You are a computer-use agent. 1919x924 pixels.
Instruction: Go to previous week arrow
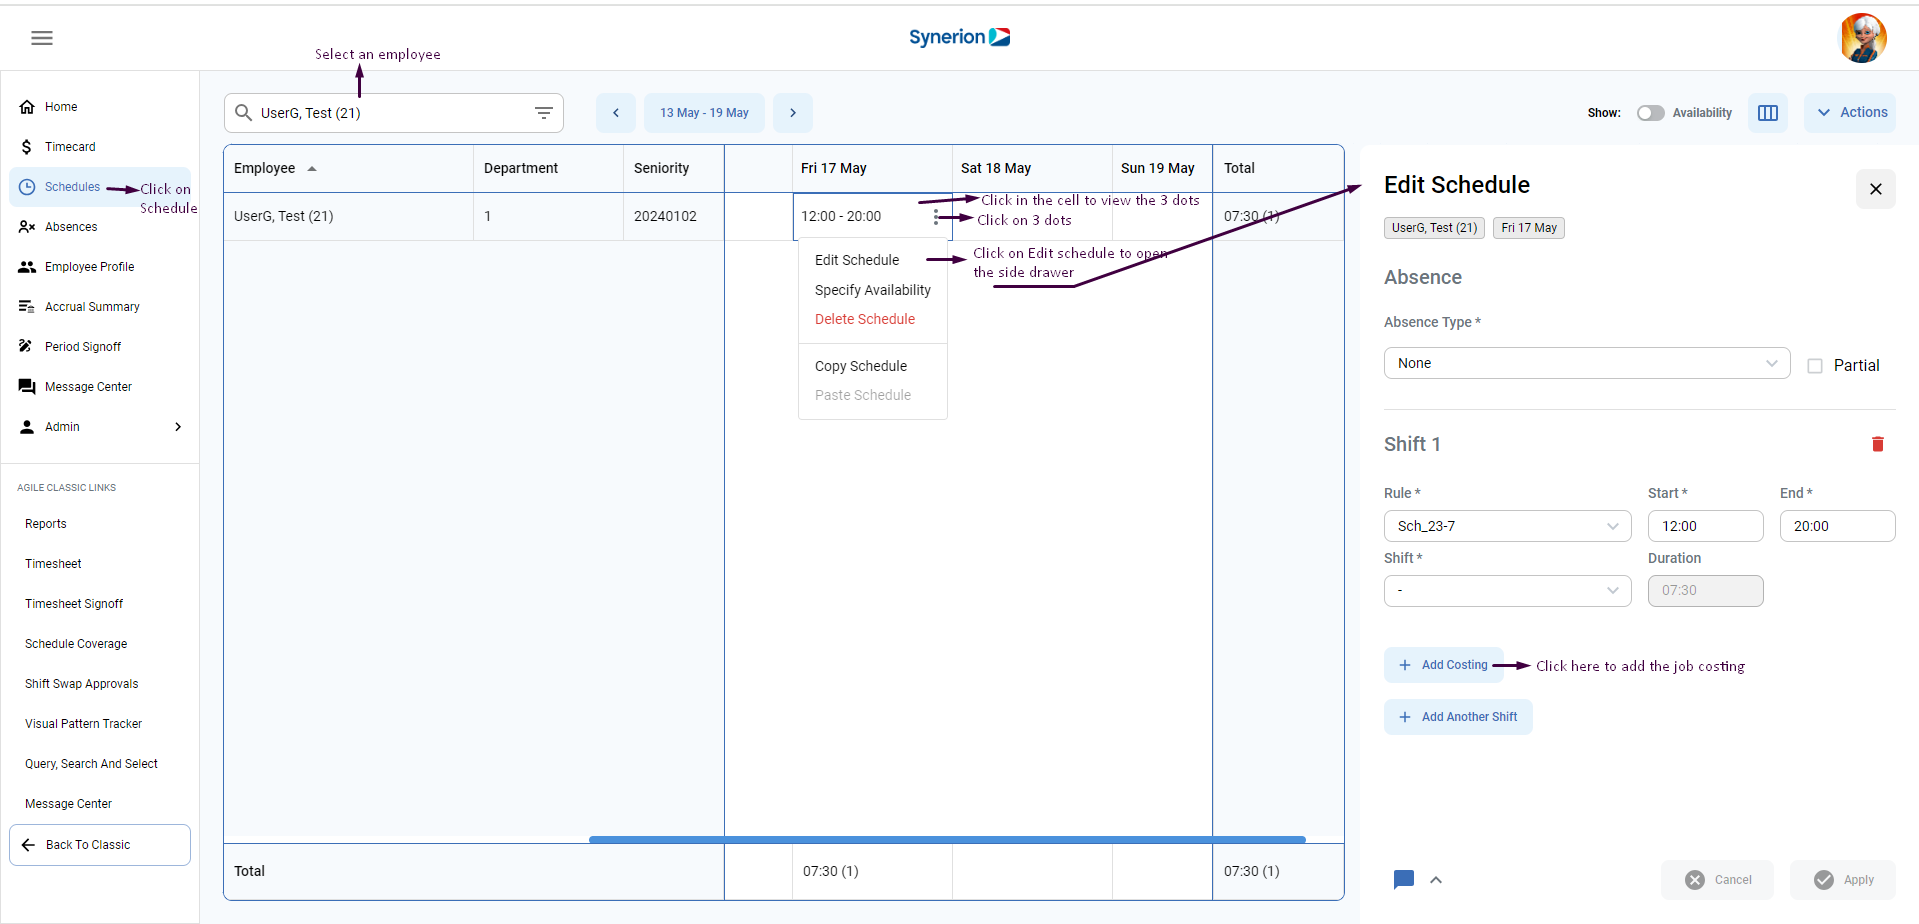click(x=616, y=113)
